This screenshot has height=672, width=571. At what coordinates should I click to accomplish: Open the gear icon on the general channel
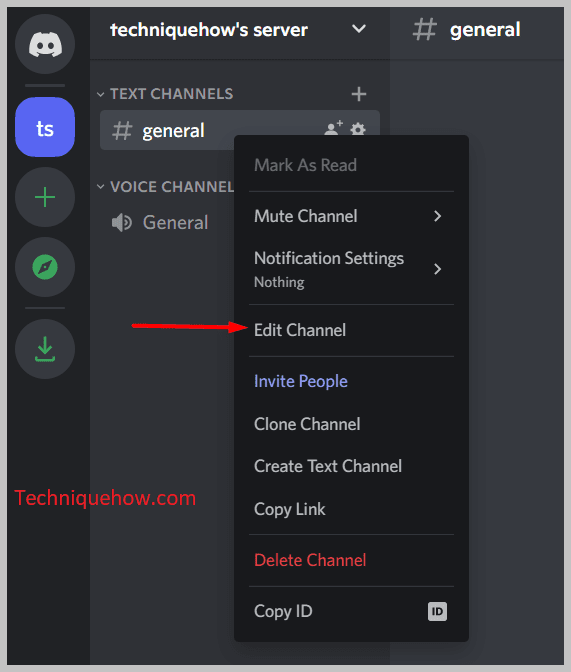(x=358, y=129)
